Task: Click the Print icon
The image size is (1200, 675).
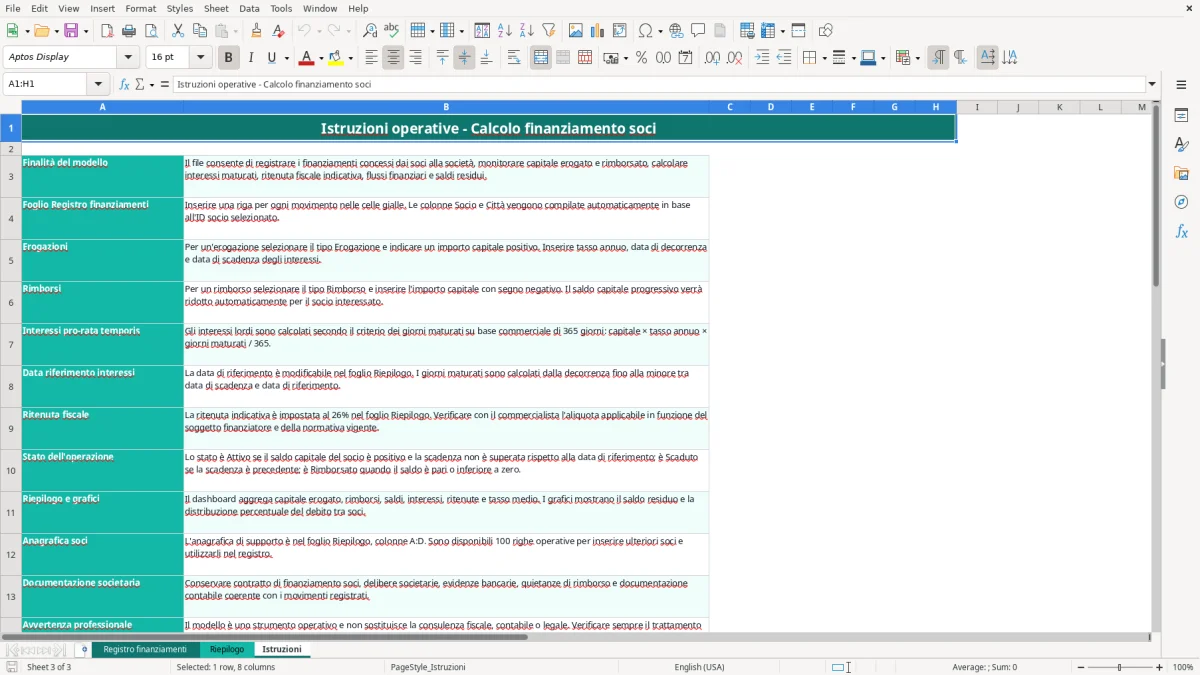Action: (129, 31)
